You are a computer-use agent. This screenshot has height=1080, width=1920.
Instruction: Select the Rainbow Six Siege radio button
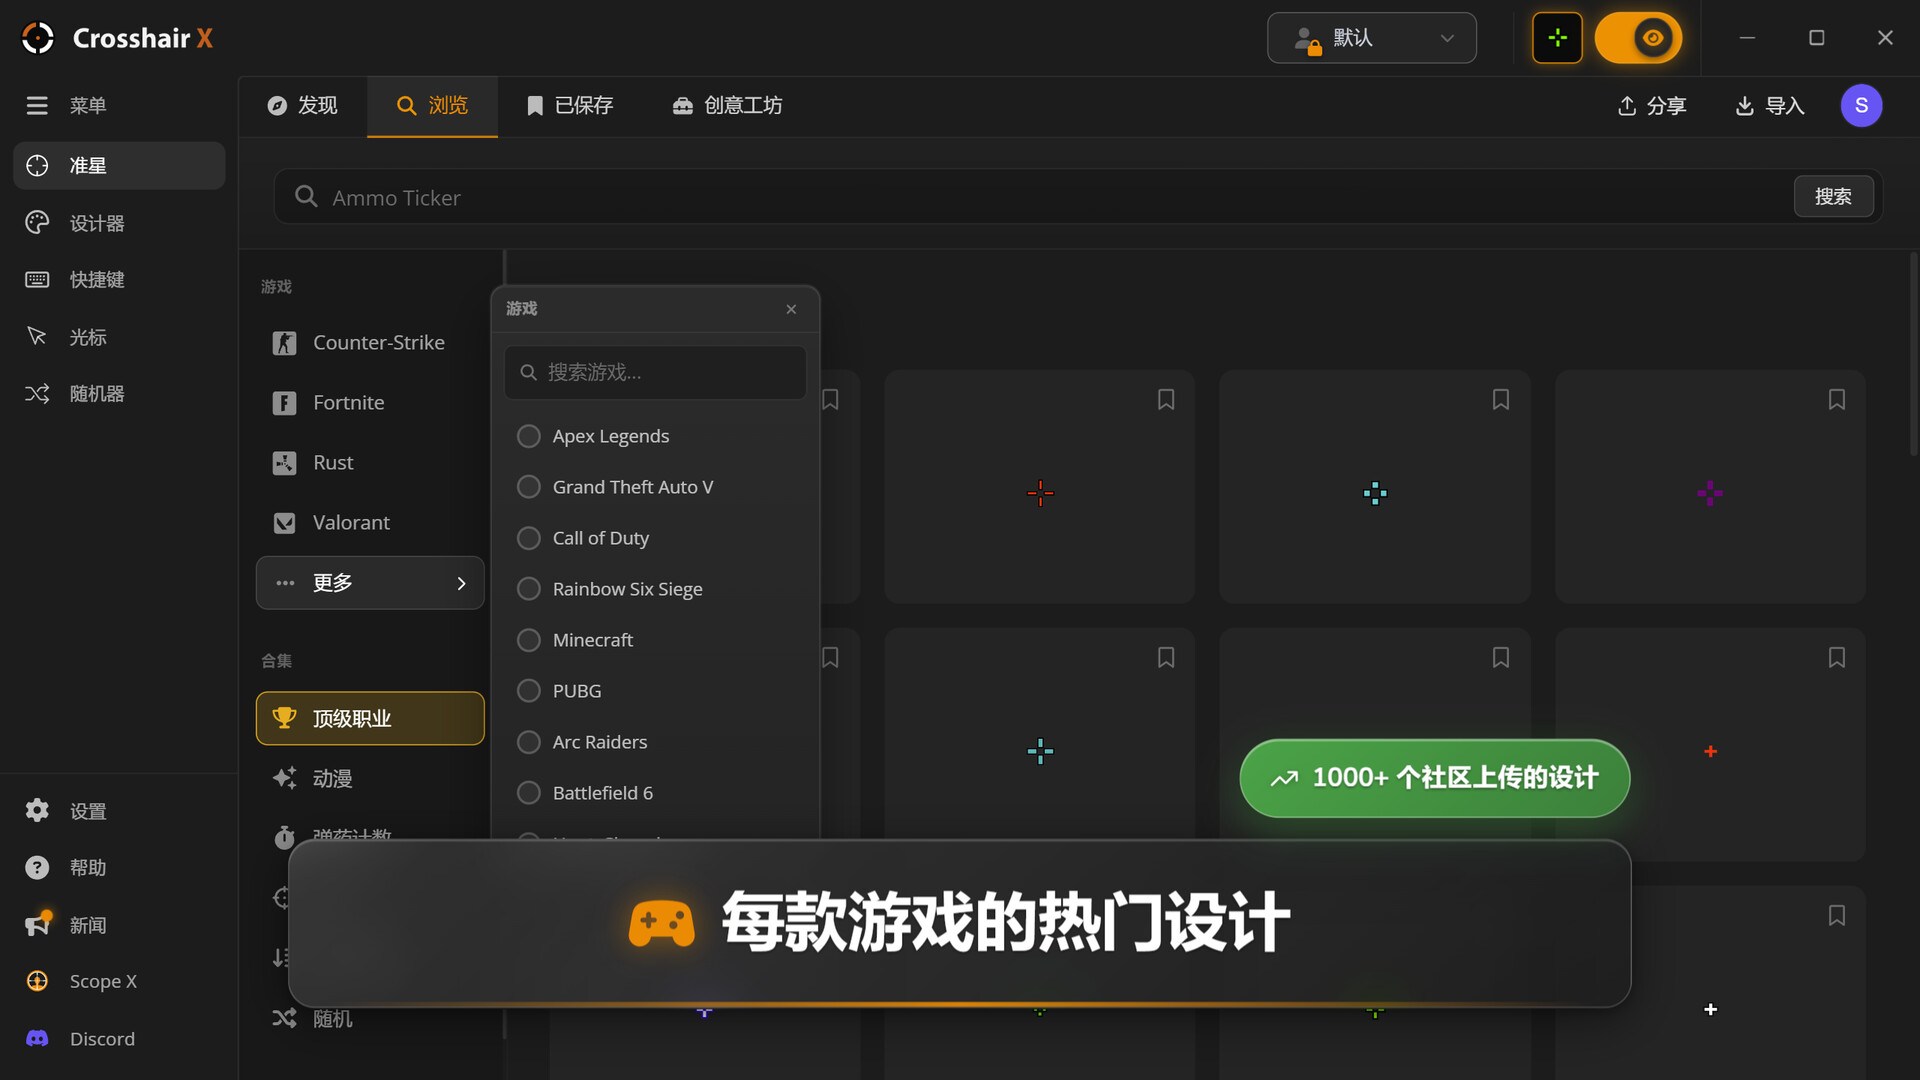point(529,589)
